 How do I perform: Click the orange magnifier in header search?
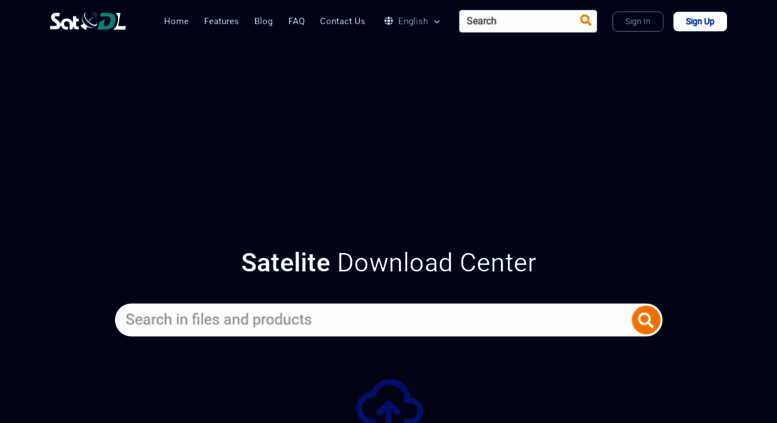[585, 20]
